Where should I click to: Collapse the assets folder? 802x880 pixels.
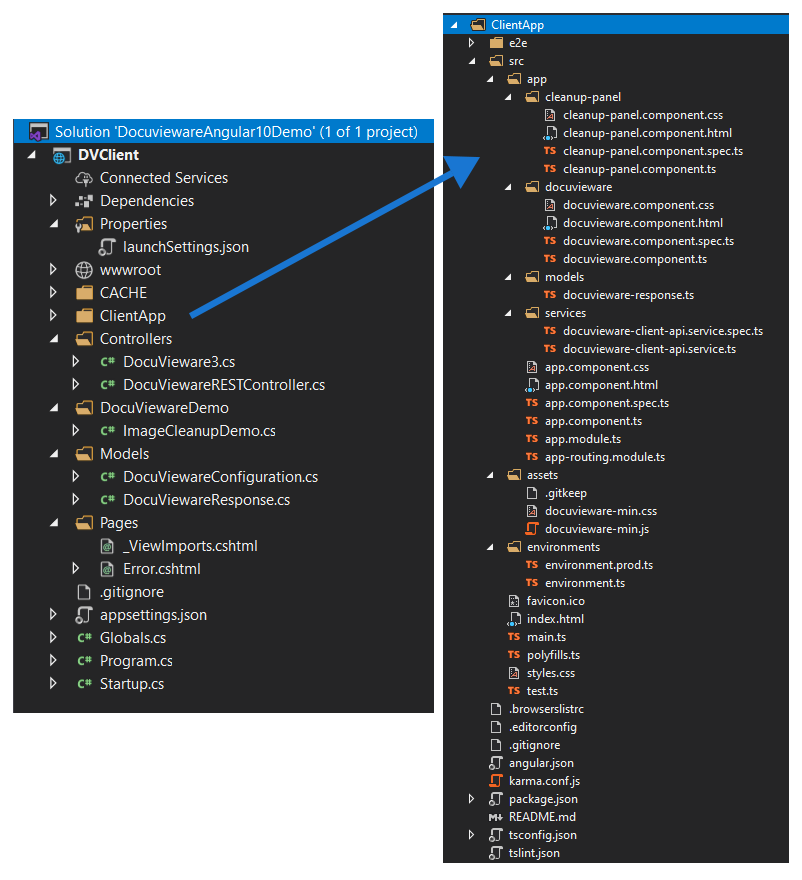490,475
